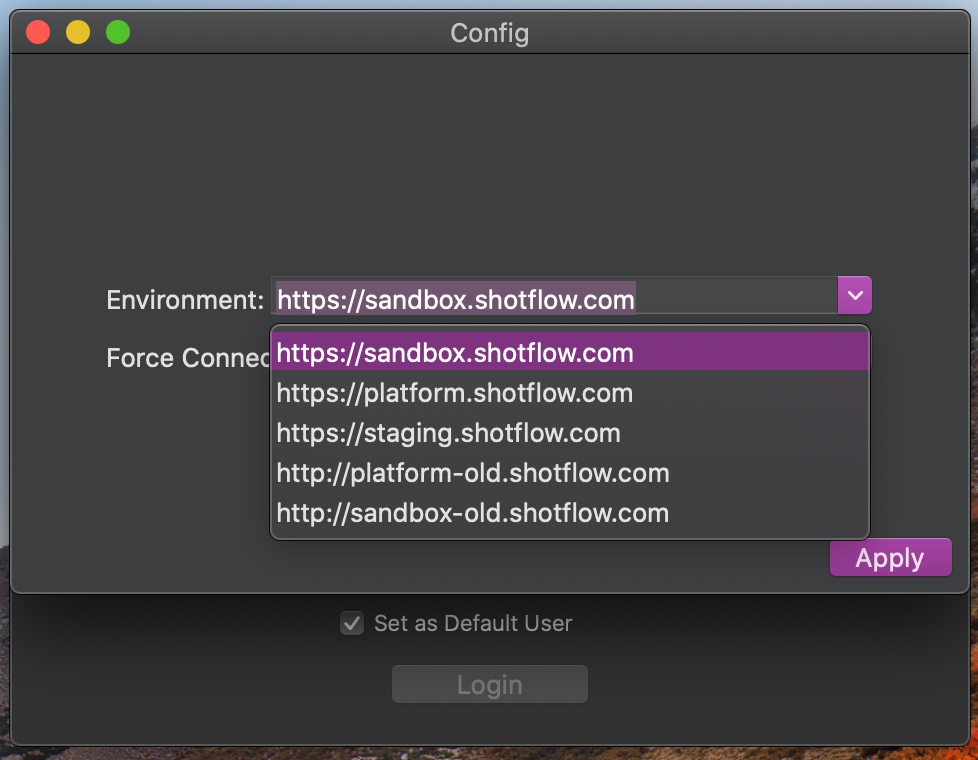Click the Config window title
The height and width of the screenshot is (760, 978).
(x=490, y=33)
